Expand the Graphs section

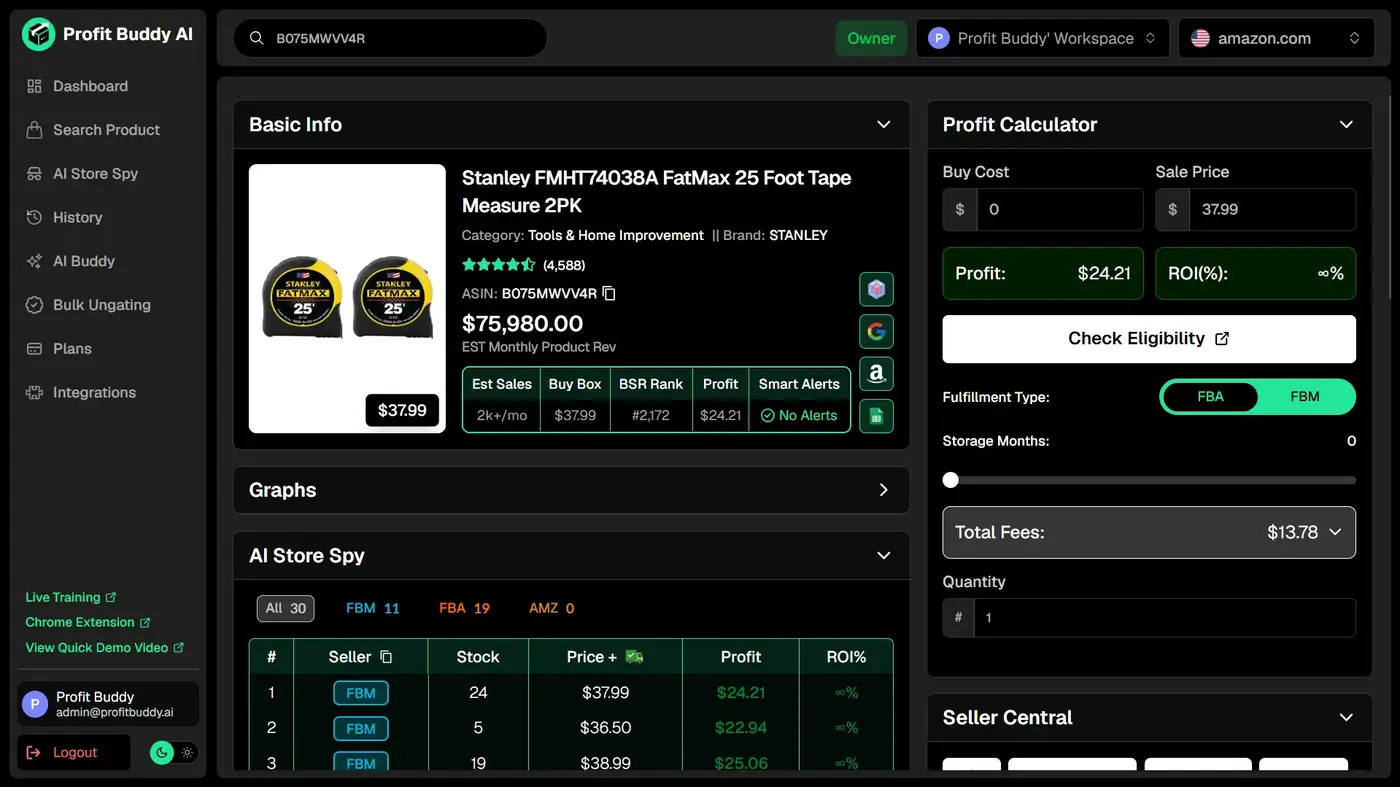(883, 490)
